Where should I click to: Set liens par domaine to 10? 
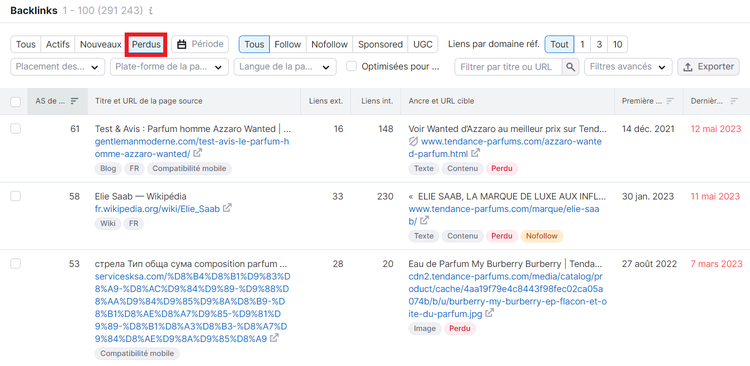618,44
